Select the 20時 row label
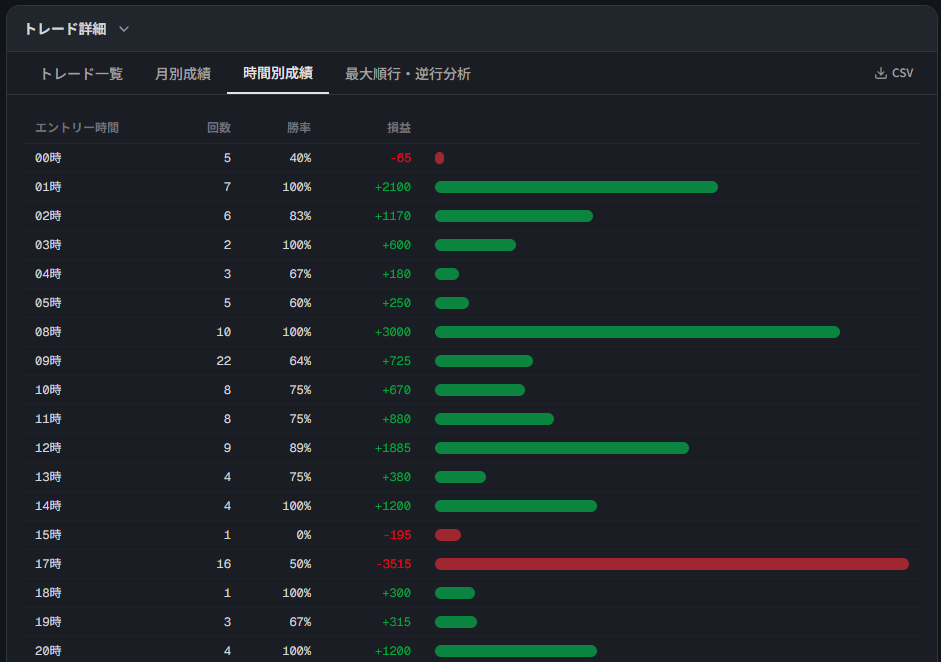 pos(48,651)
